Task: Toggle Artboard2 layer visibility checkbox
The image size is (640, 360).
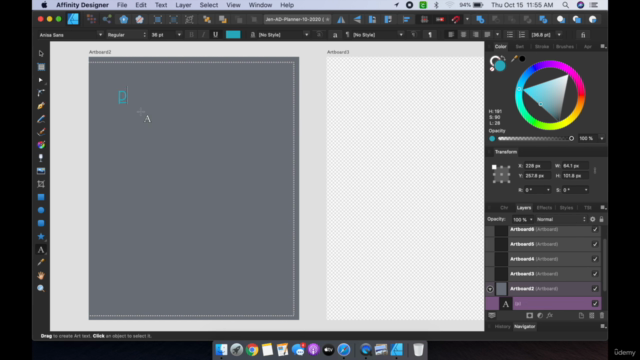Action: (595, 289)
